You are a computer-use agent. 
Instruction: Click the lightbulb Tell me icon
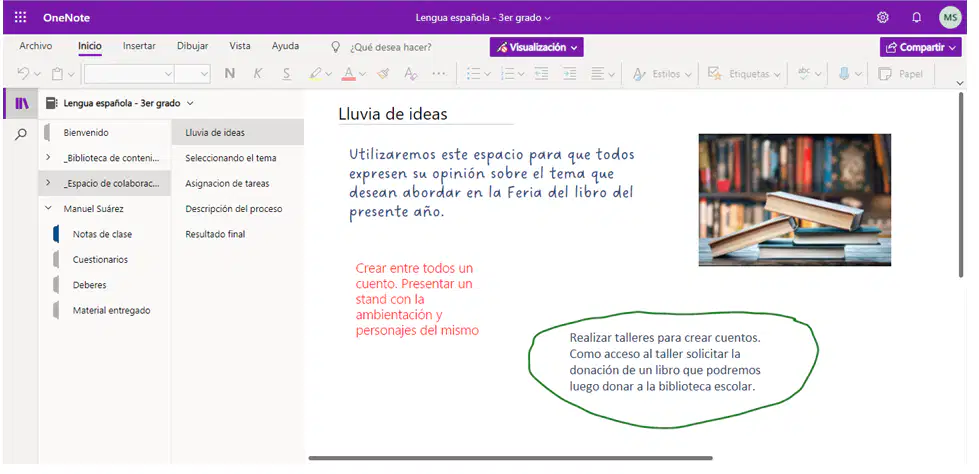pyautogui.click(x=336, y=47)
